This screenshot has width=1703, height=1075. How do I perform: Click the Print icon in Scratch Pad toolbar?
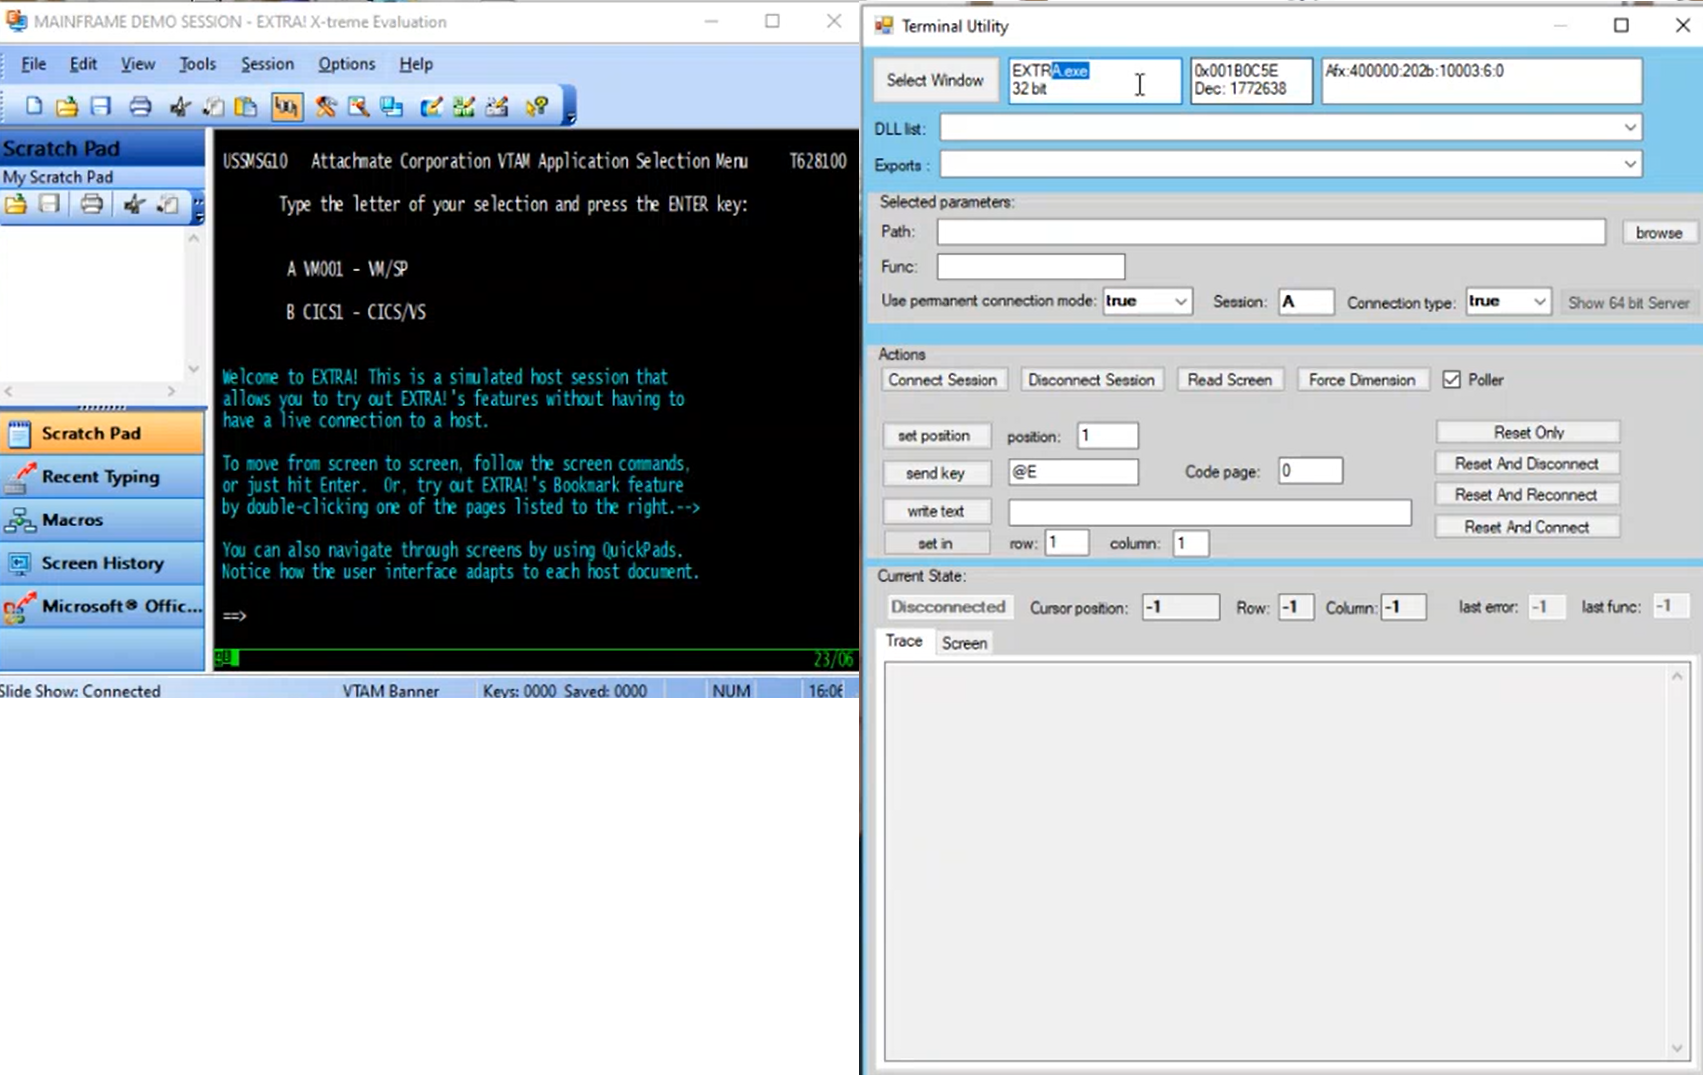[91, 205]
